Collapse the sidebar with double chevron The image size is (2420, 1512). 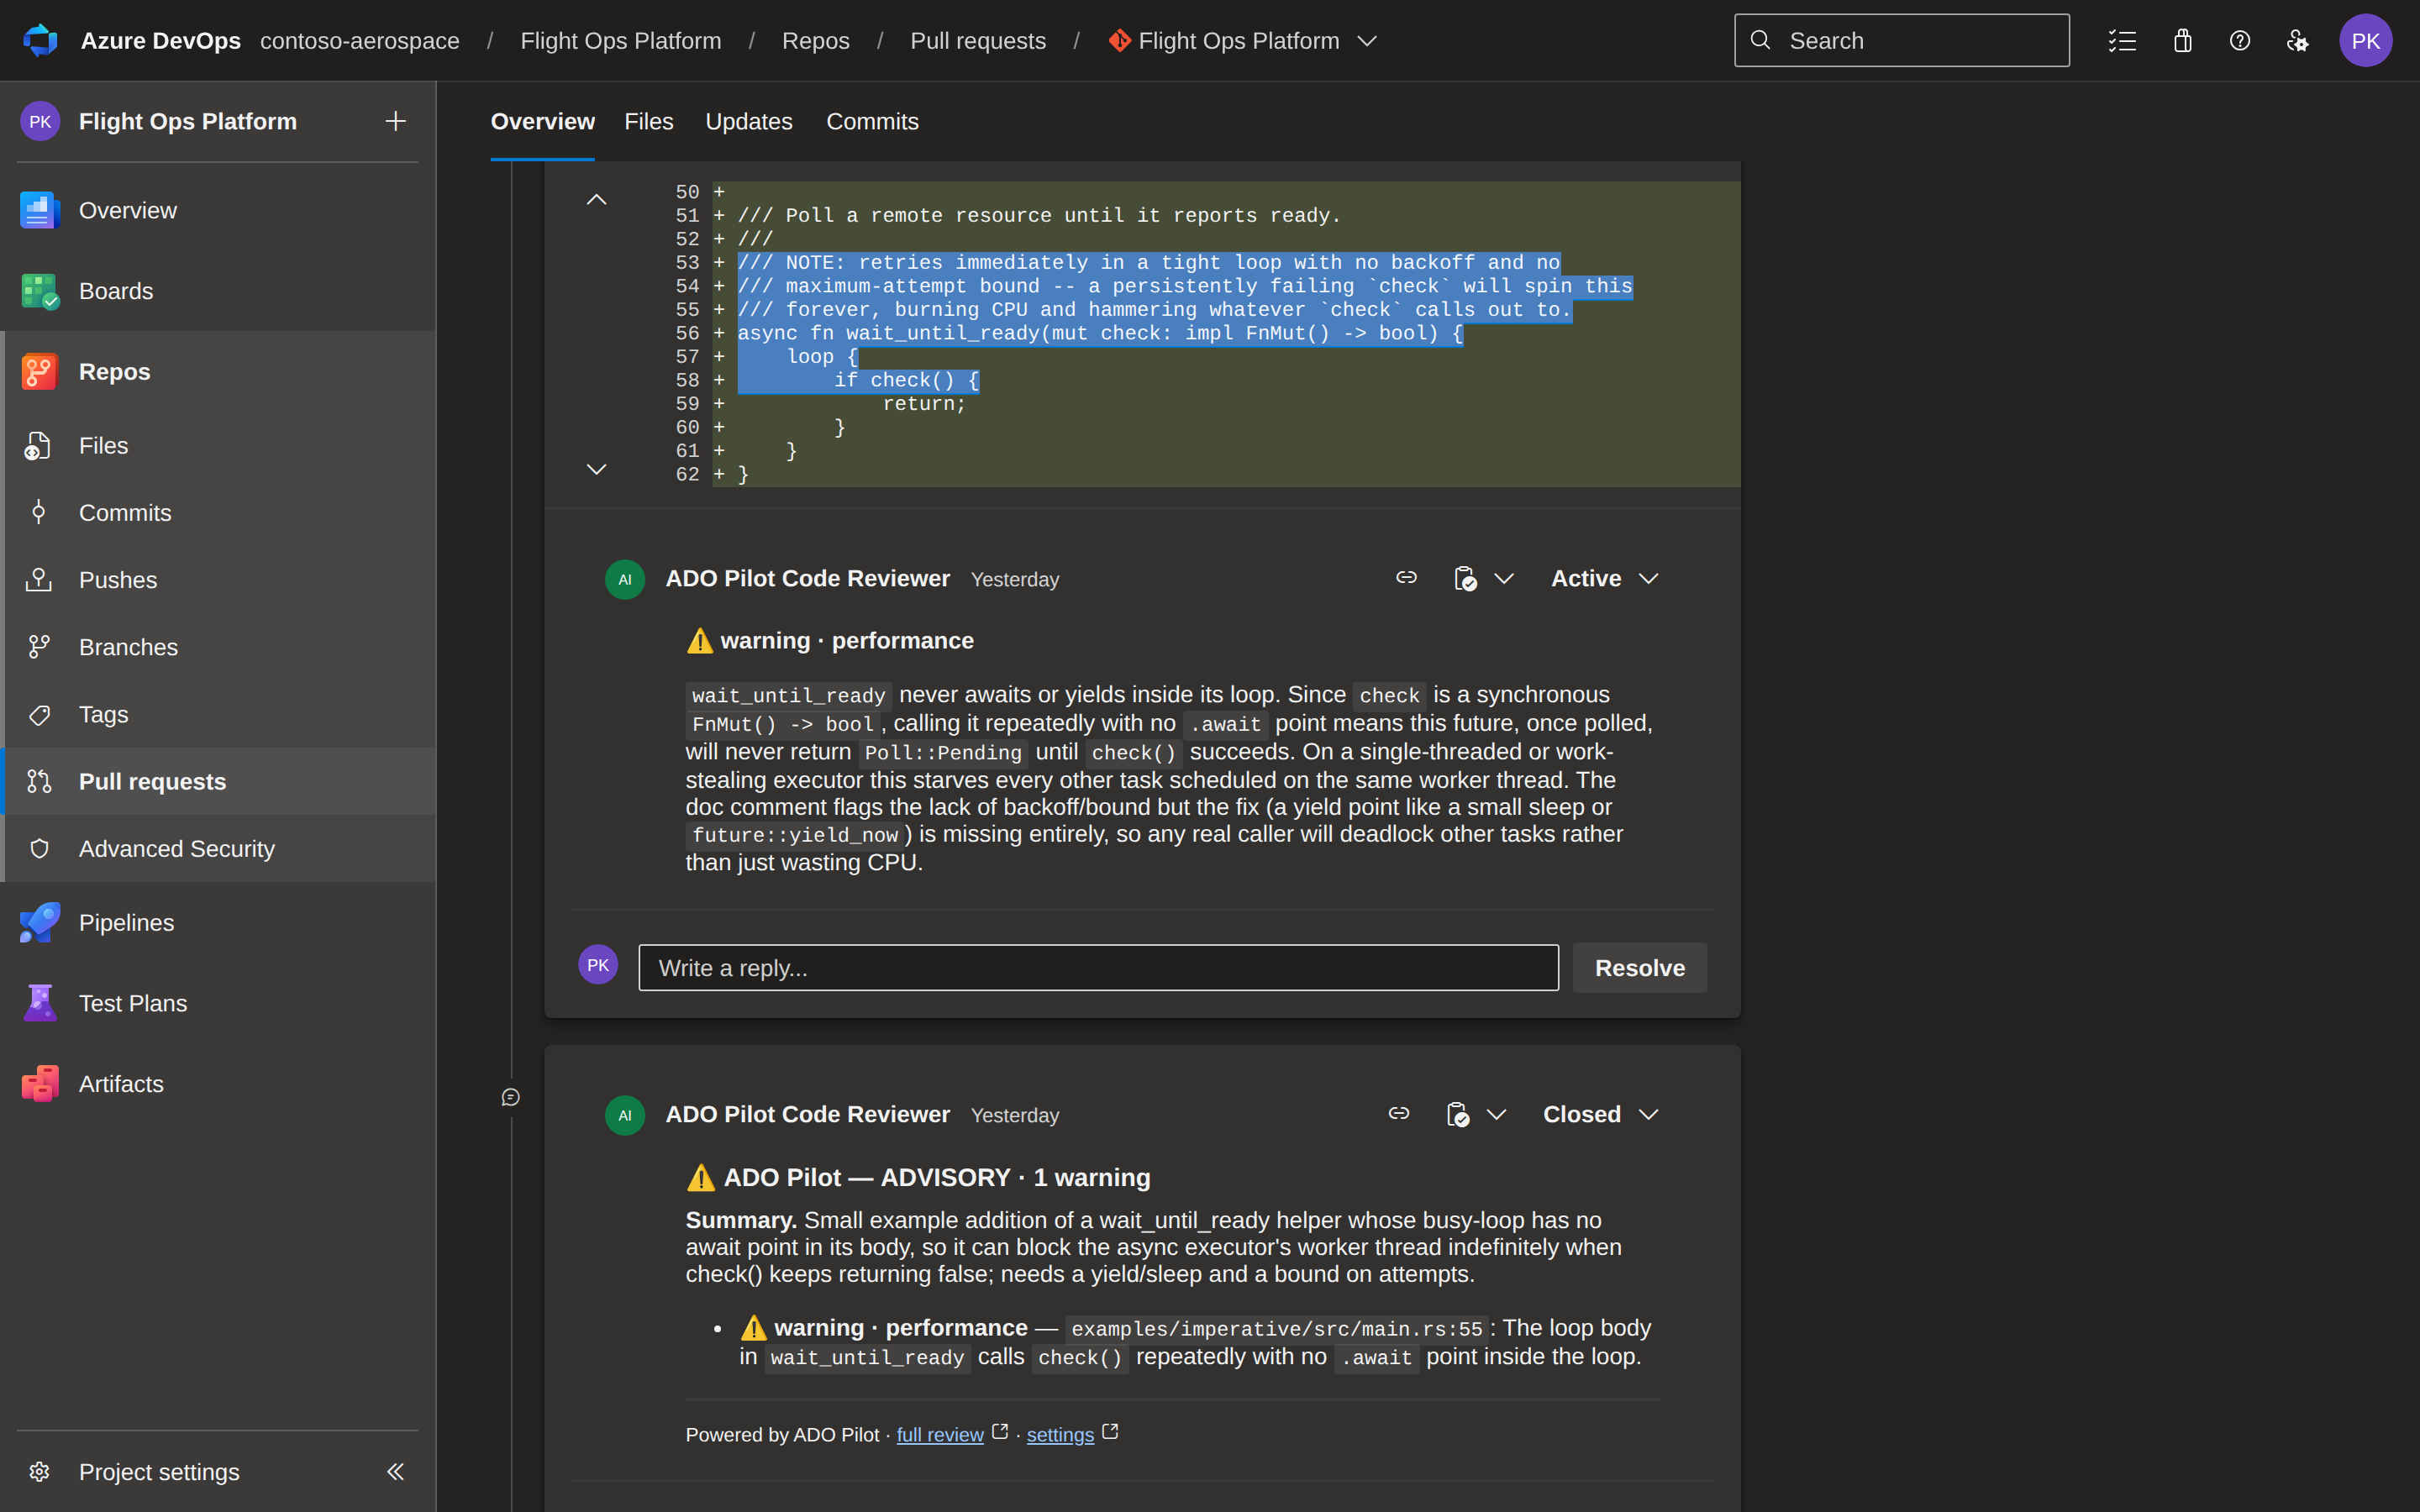tap(396, 1471)
